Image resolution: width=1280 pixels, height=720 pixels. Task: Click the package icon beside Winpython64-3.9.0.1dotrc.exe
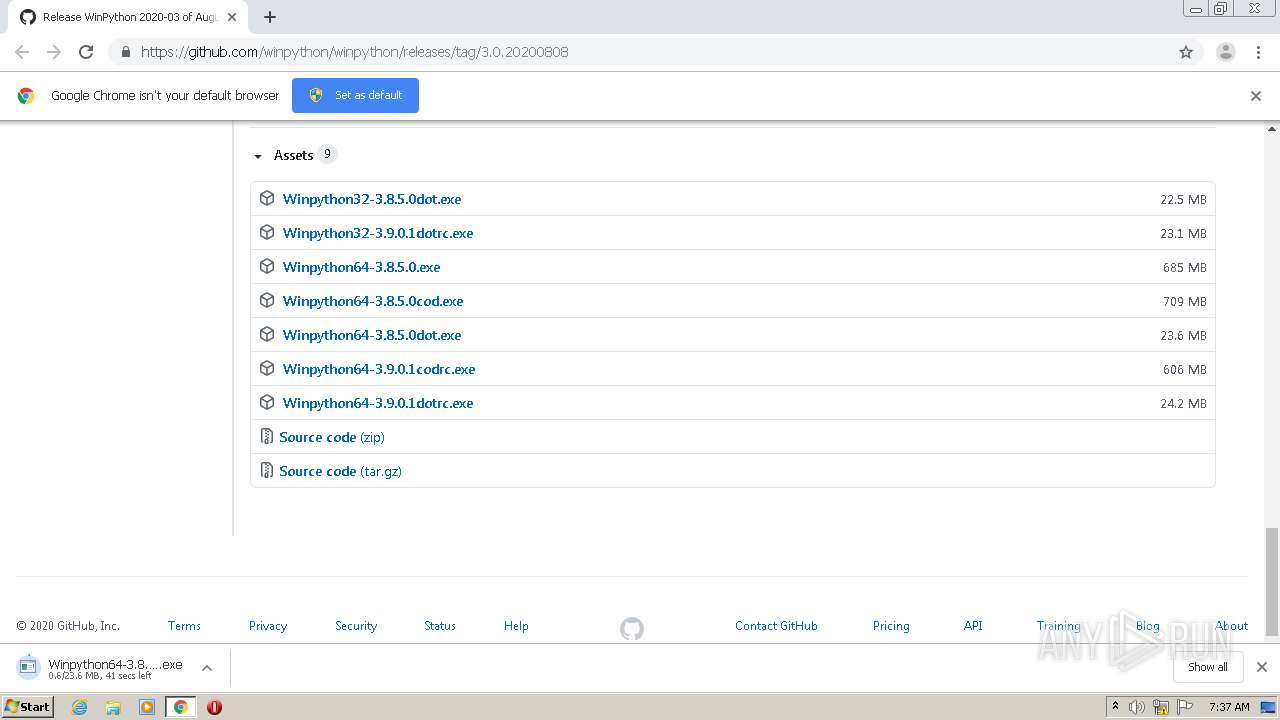pyautogui.click(x=267, y=402)
